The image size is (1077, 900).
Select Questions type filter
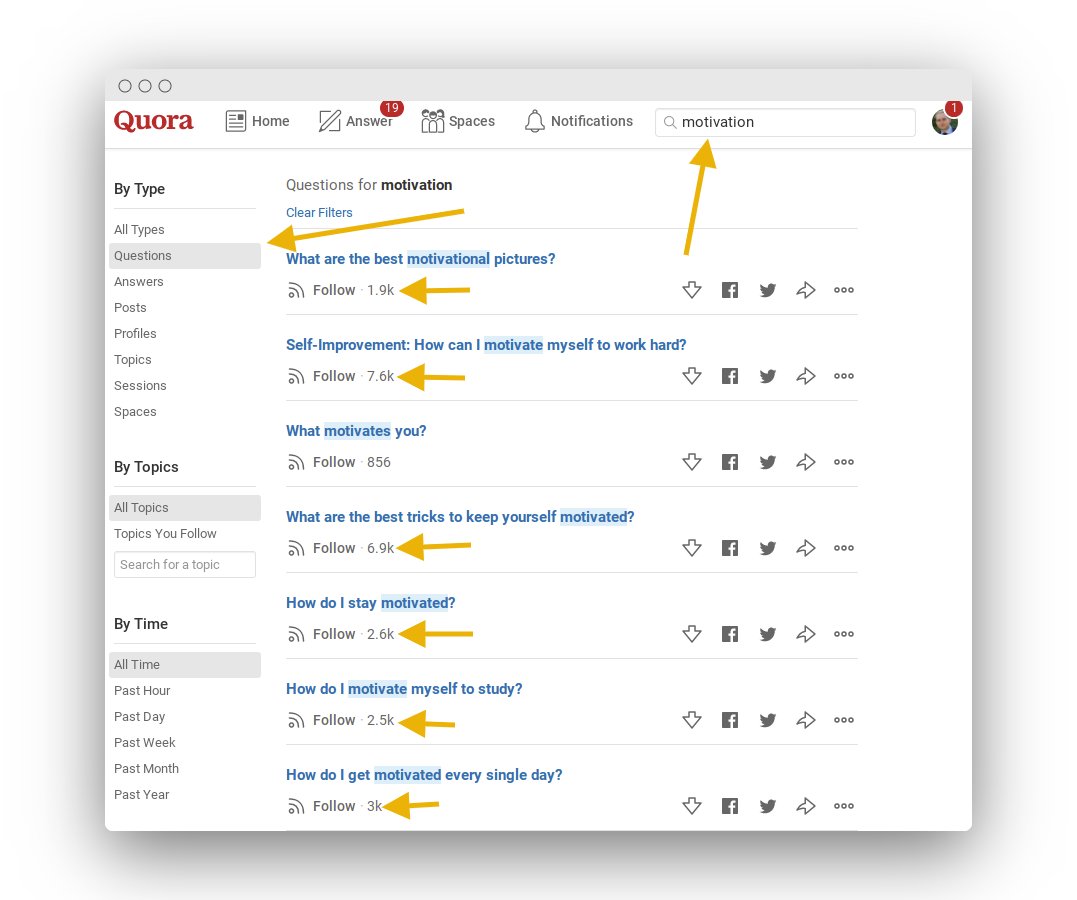pyautogui.click(x=185, y=256)
